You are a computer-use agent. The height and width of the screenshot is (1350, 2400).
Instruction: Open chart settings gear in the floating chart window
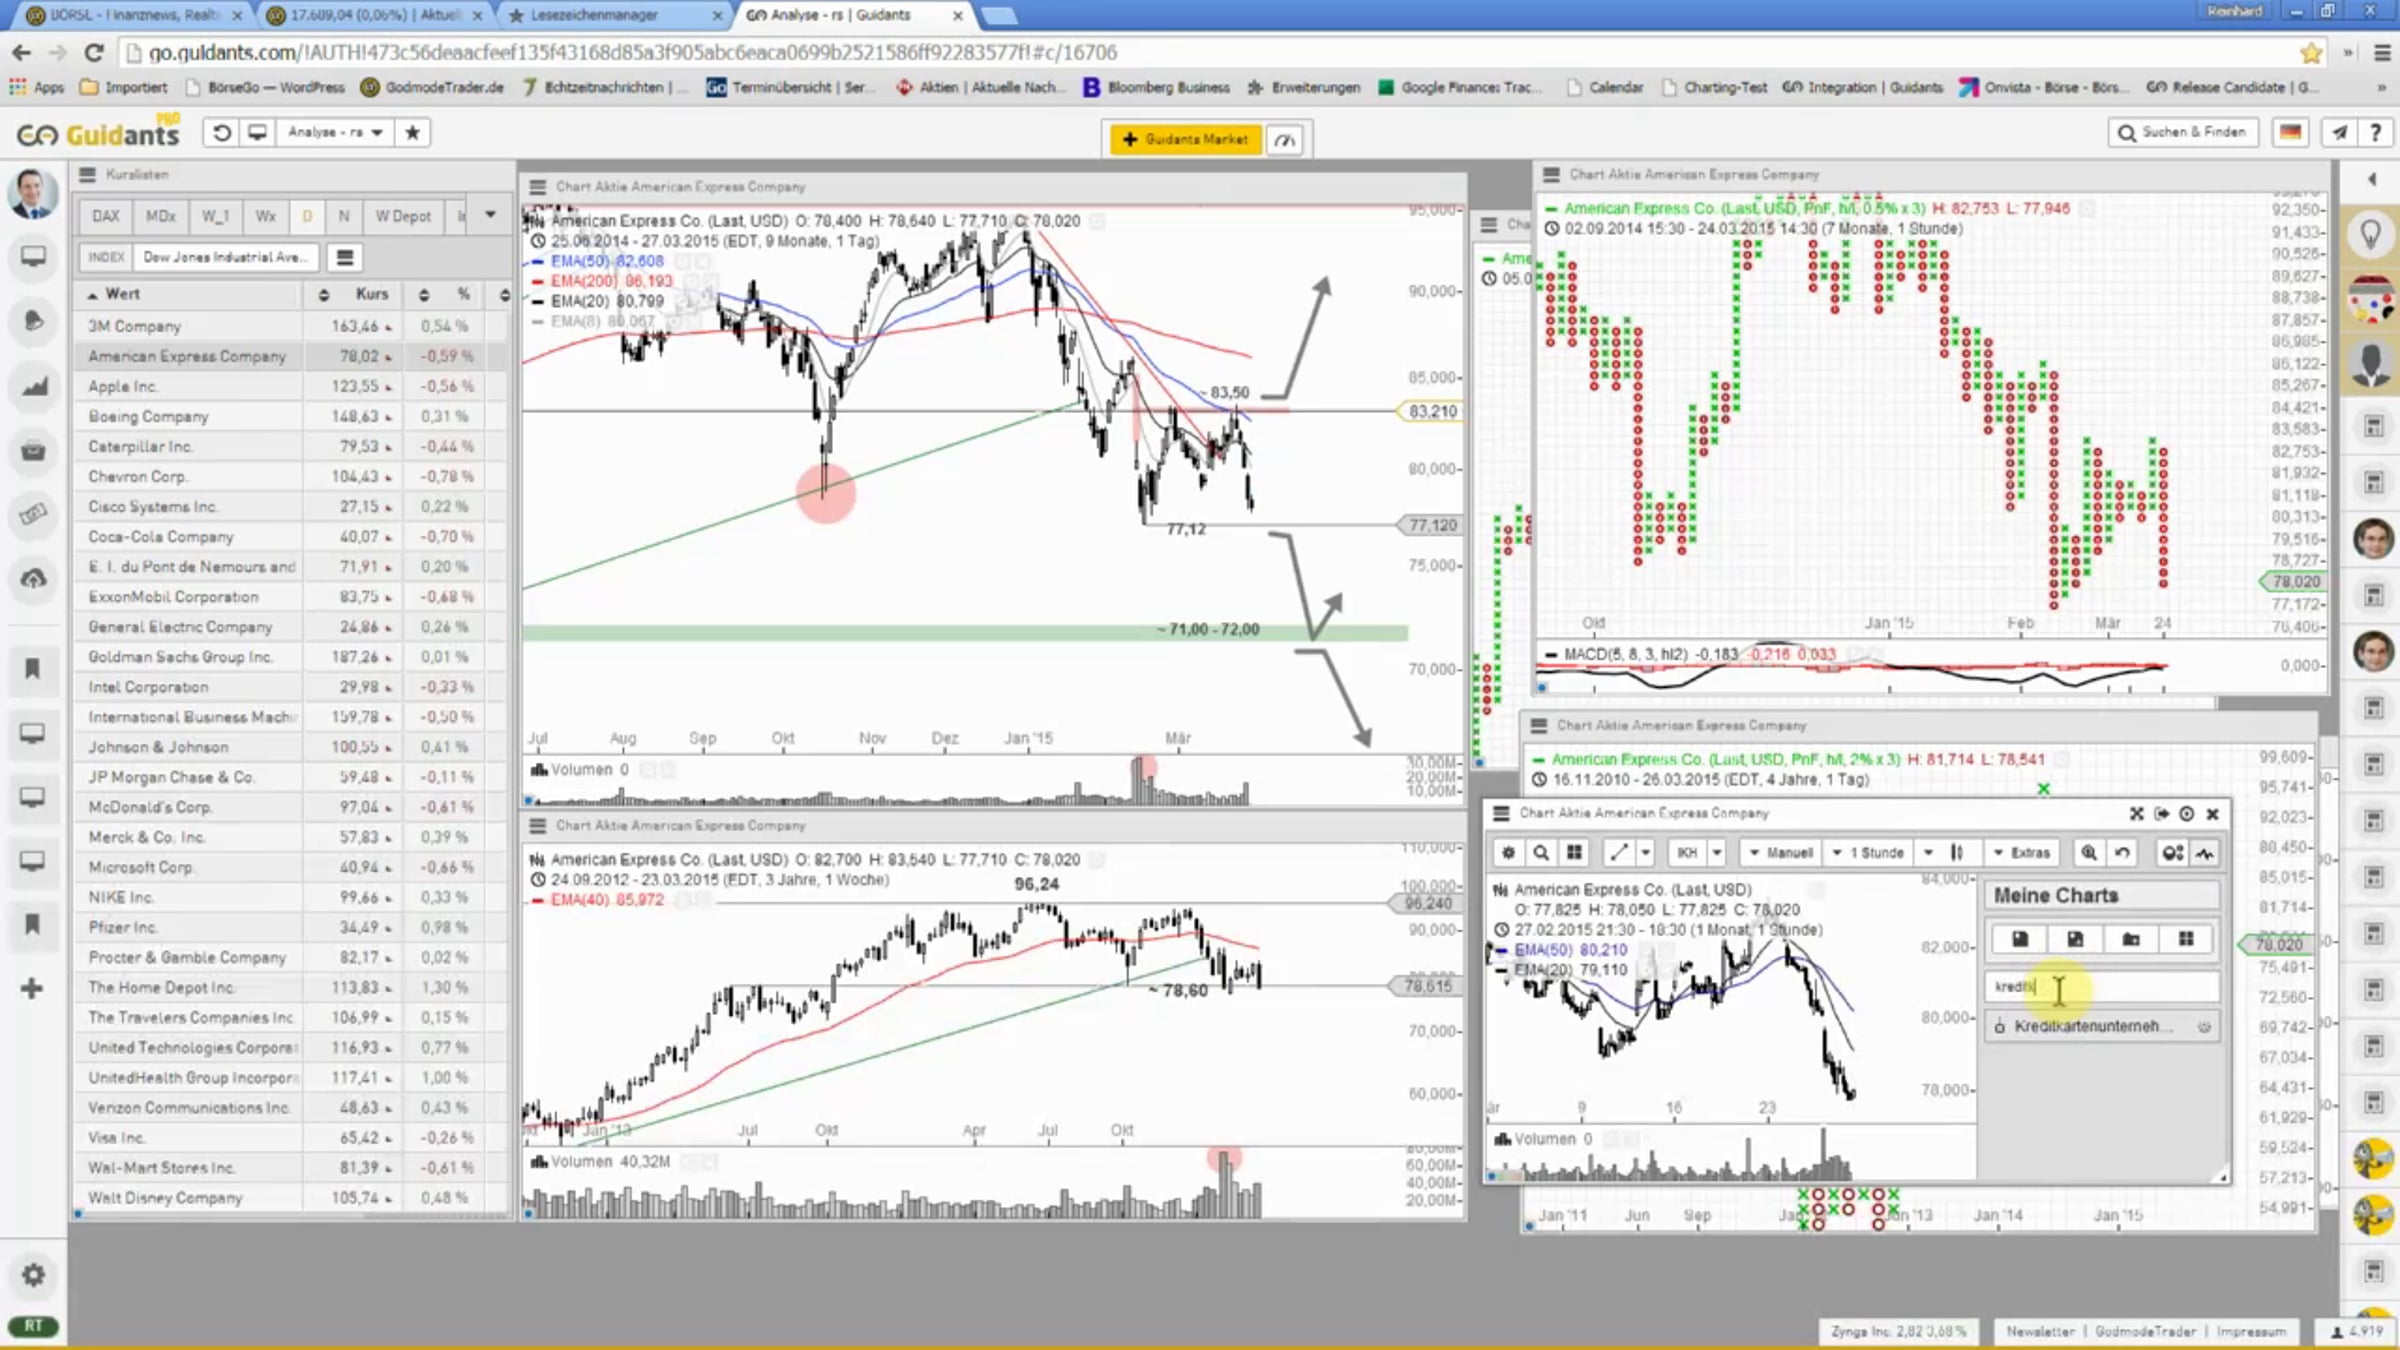click(1508, 852)
